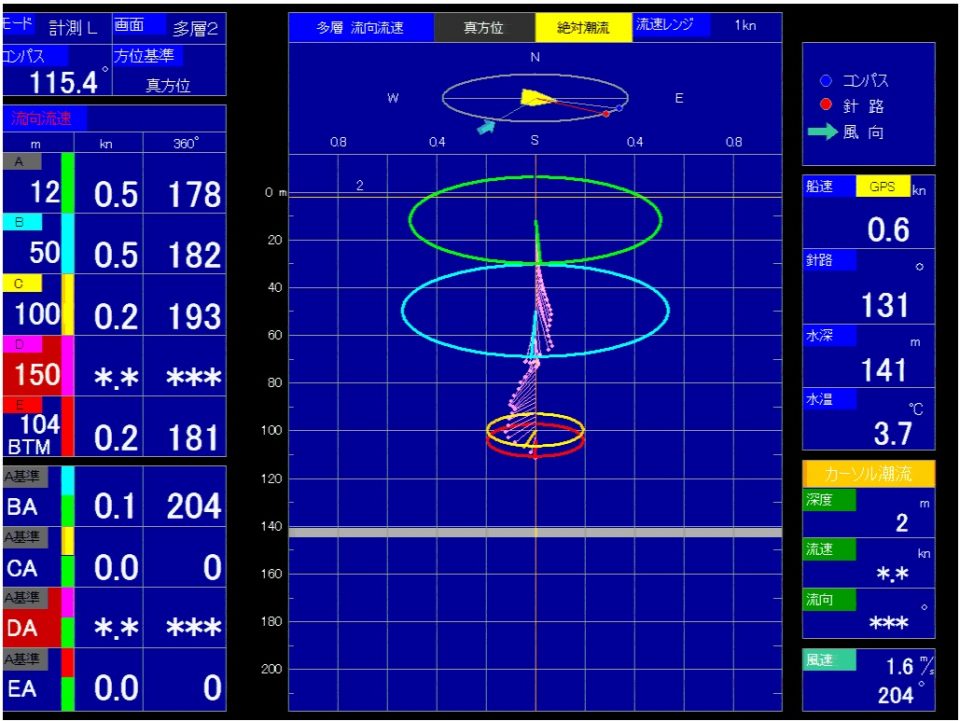Click the blue compass circle in legend
The width and height of the screenshot is (960, 721).
point(825,81)
